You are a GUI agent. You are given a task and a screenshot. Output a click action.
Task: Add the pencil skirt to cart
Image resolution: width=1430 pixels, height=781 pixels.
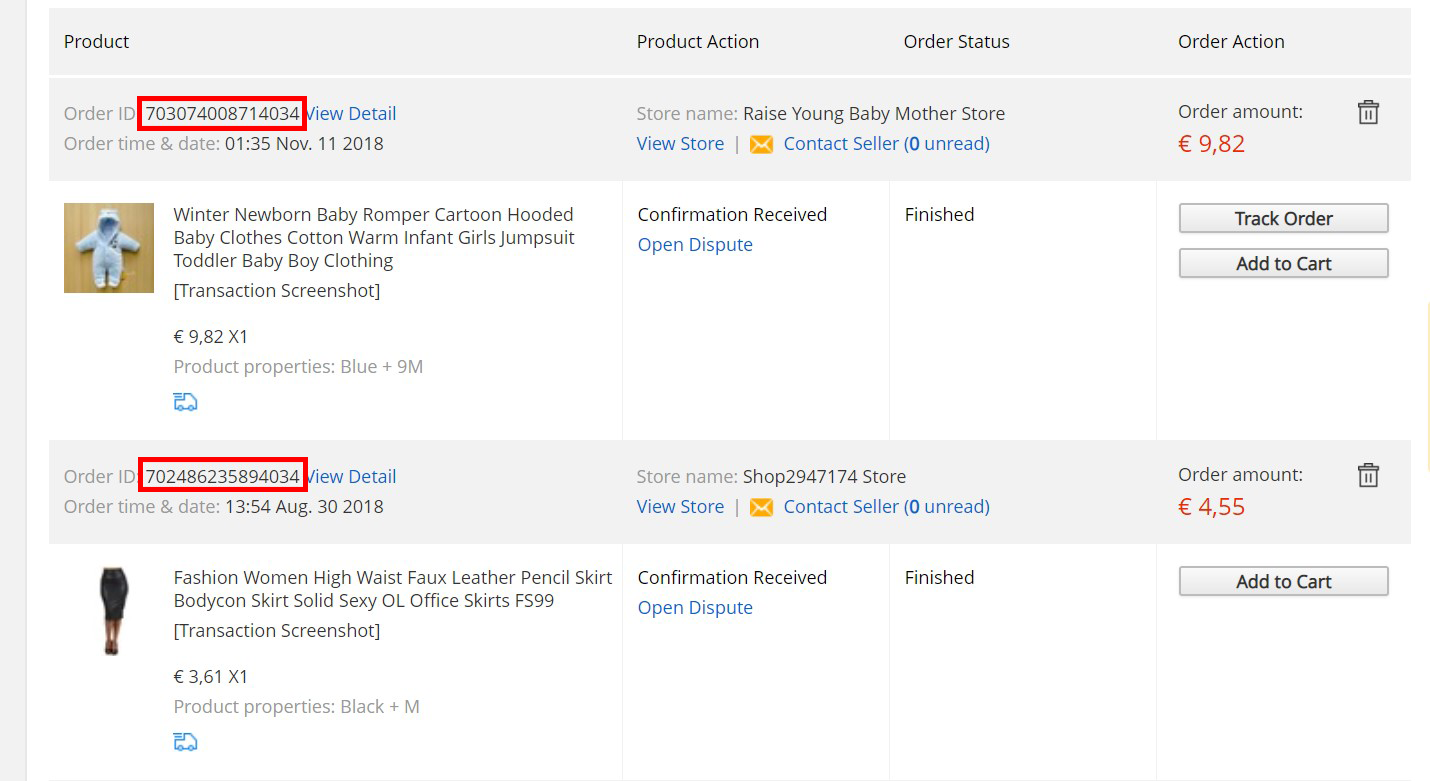click(1283, 581)
